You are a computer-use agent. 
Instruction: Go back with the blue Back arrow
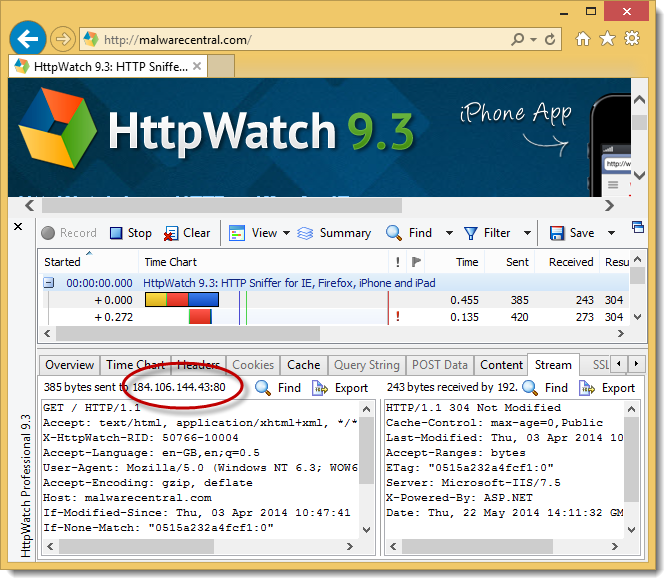pyautogui.click(x=28, y=39)
